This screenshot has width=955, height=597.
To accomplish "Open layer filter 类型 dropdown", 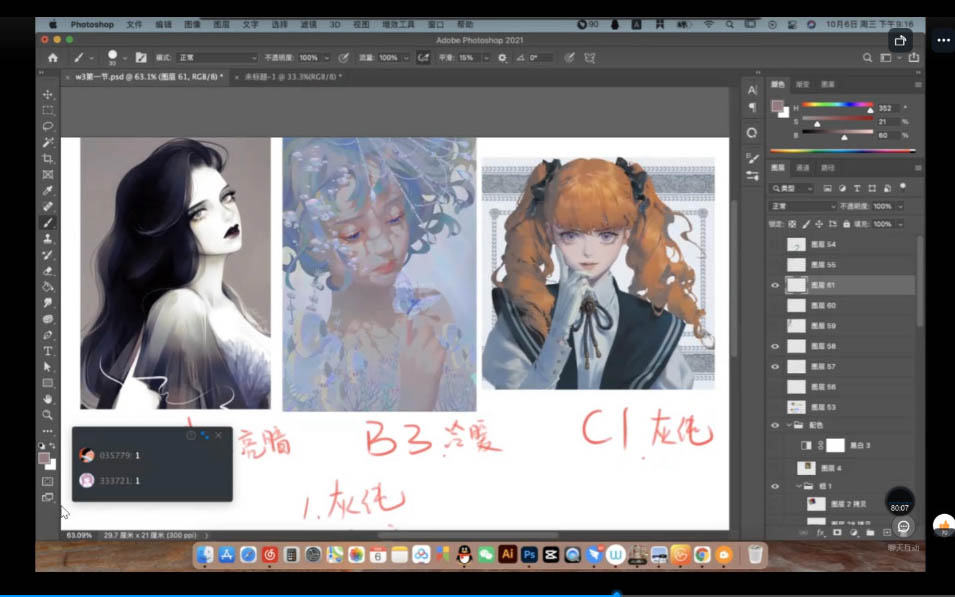I will pyautogui.click(x=791, y=188).
